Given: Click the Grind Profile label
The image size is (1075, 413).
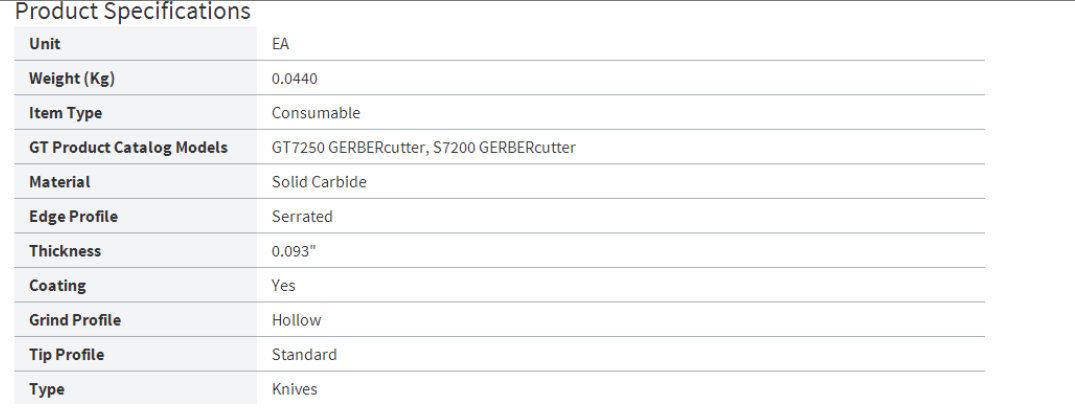Looking at the screenshot, I should (75, 320).
